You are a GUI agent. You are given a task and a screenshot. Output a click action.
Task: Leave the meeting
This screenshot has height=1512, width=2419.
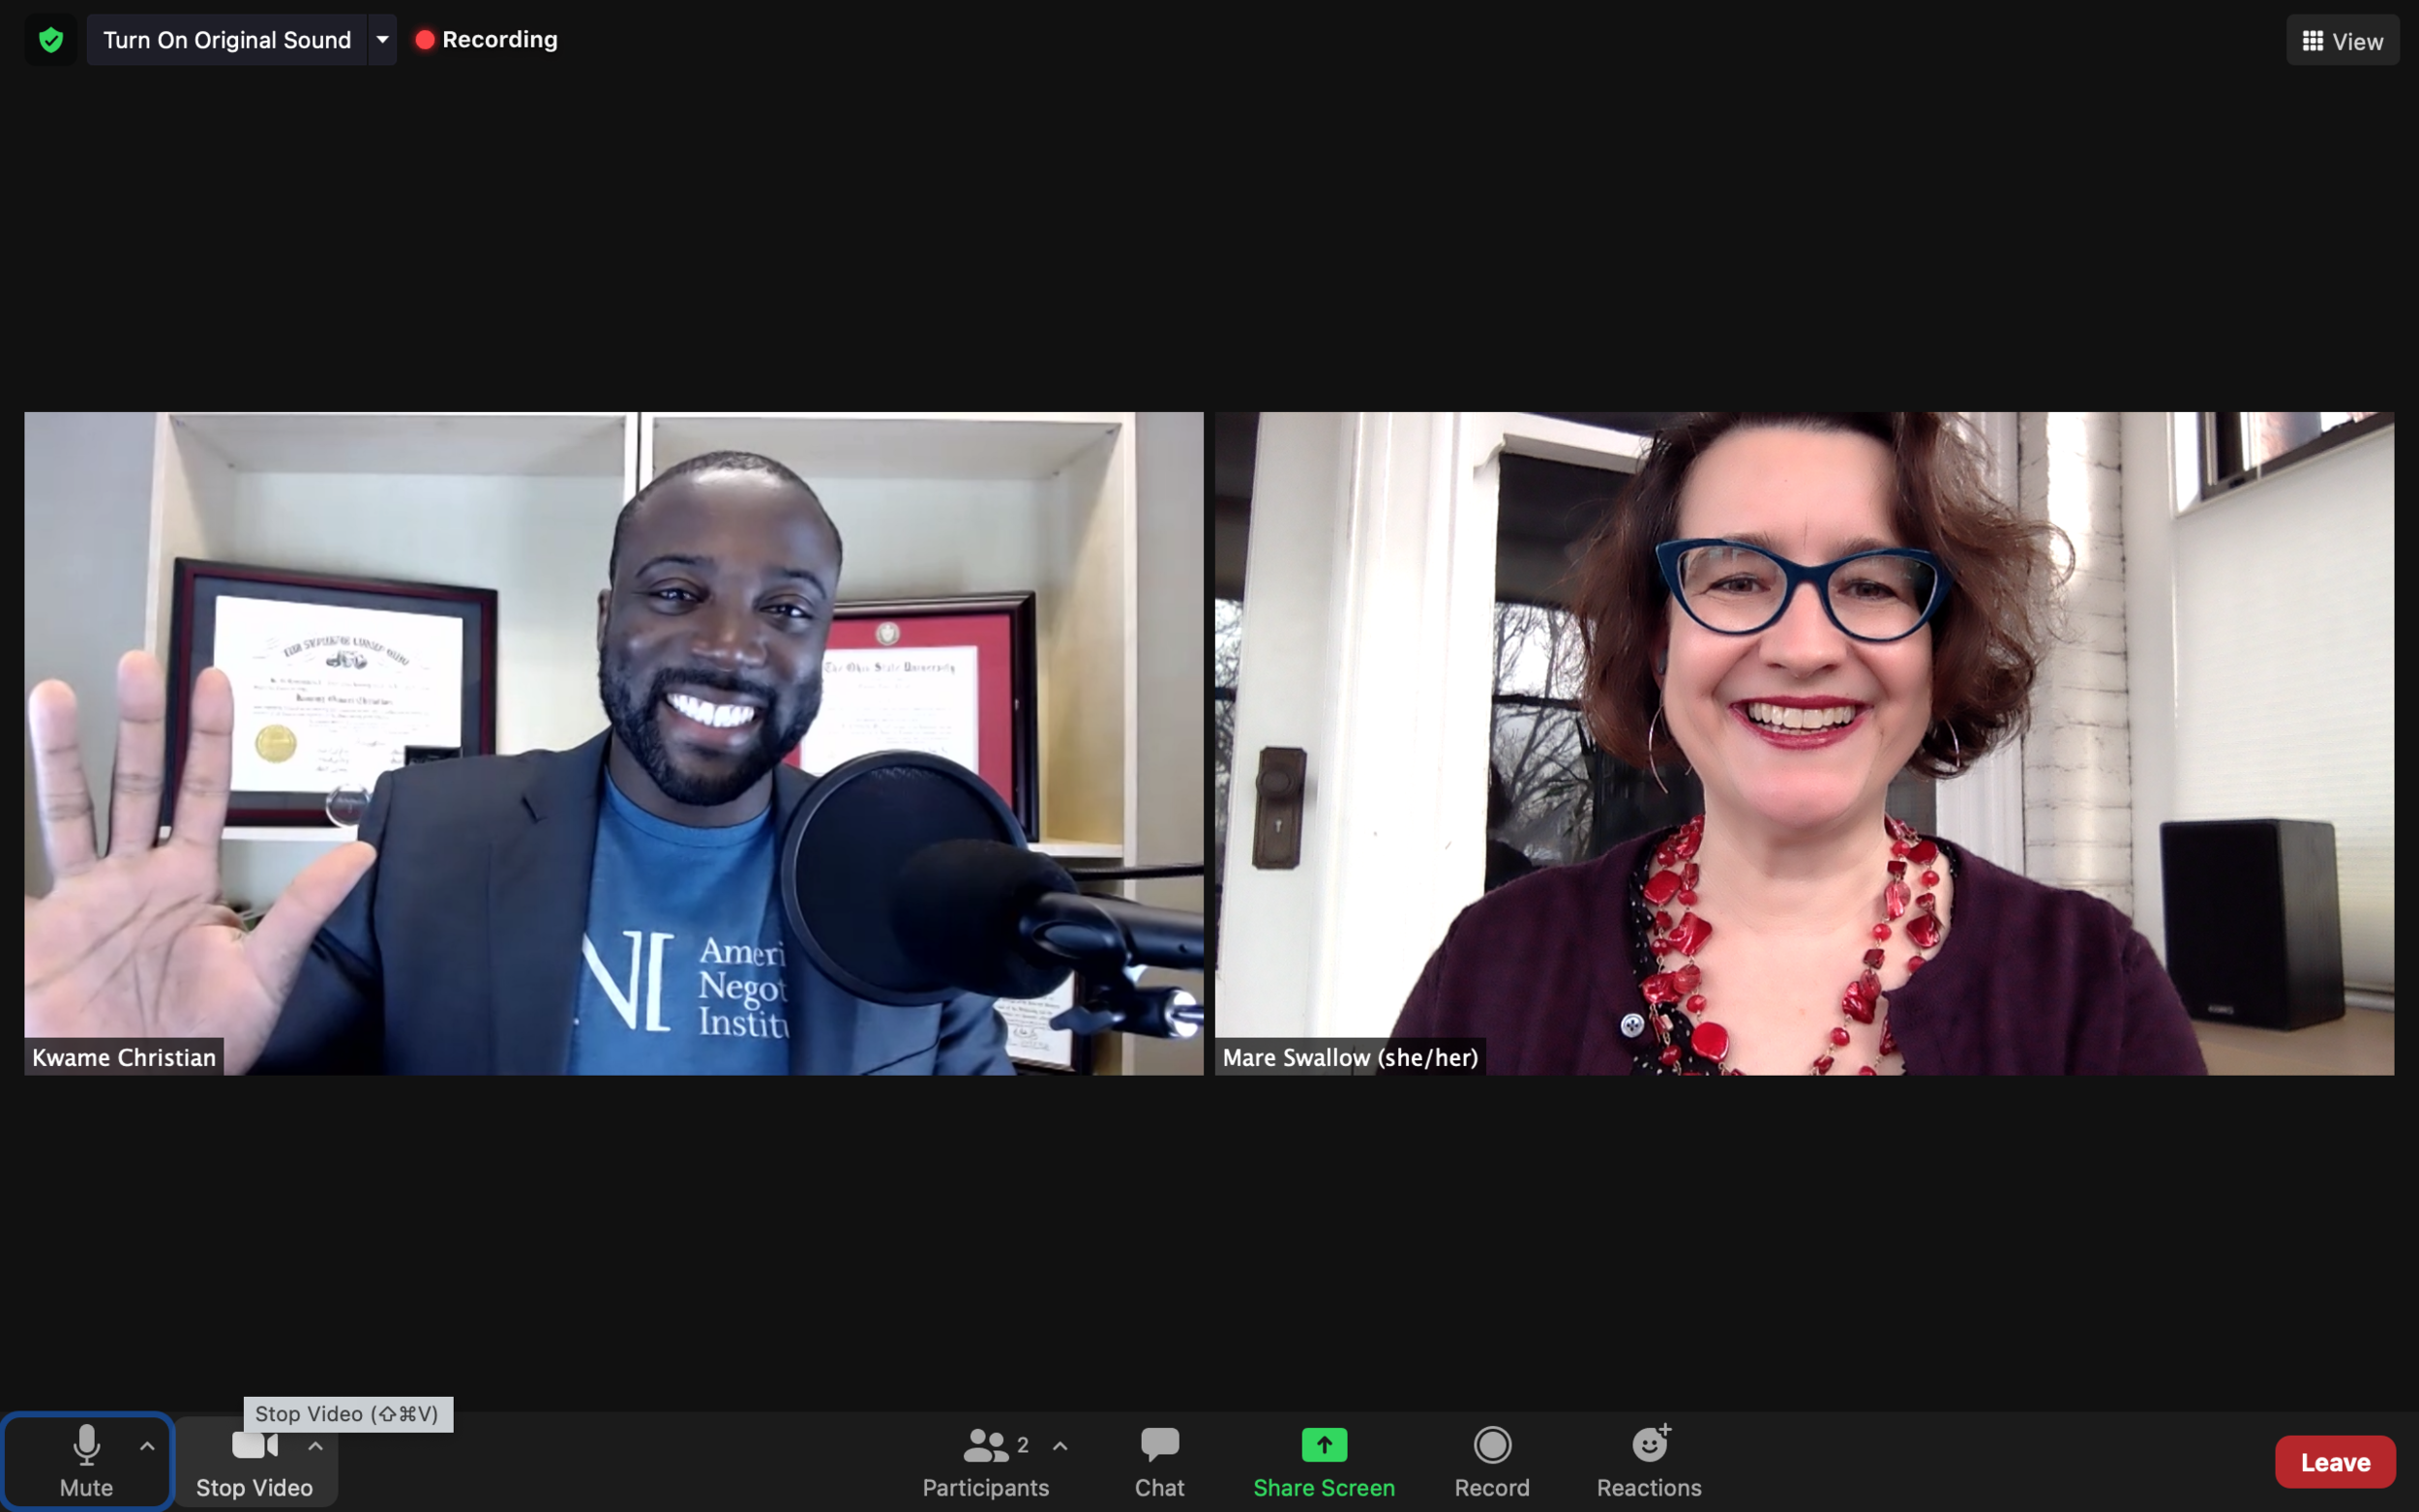point(2334,1462)
